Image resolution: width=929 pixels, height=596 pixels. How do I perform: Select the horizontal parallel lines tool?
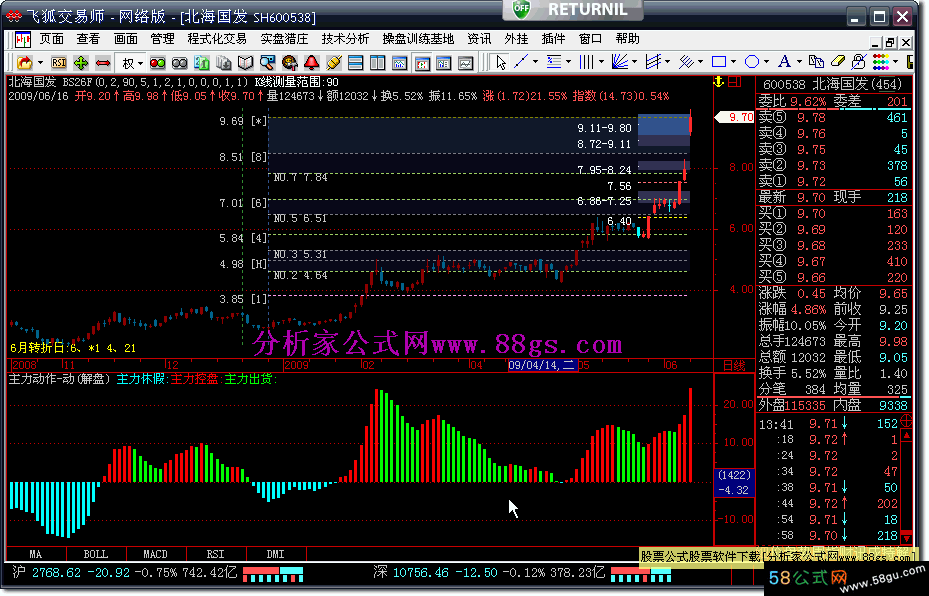coord(554,62)
